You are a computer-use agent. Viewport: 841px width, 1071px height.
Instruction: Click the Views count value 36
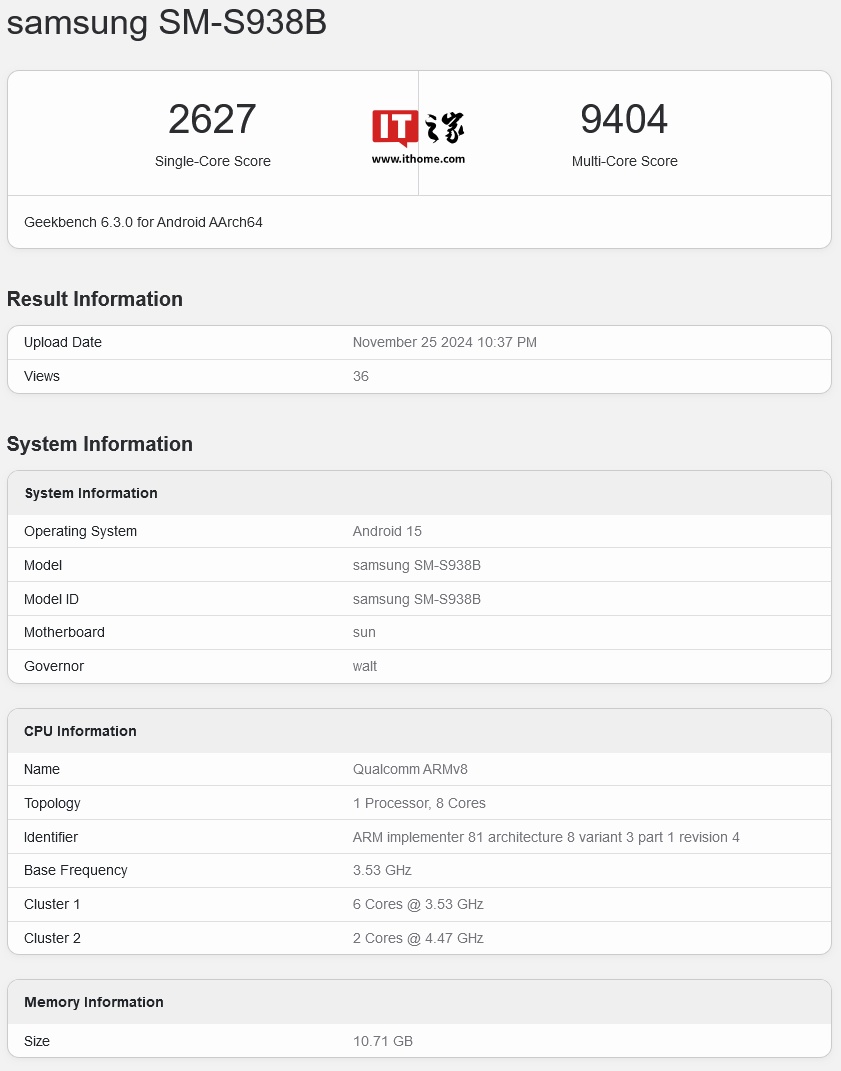click(360, 376)
